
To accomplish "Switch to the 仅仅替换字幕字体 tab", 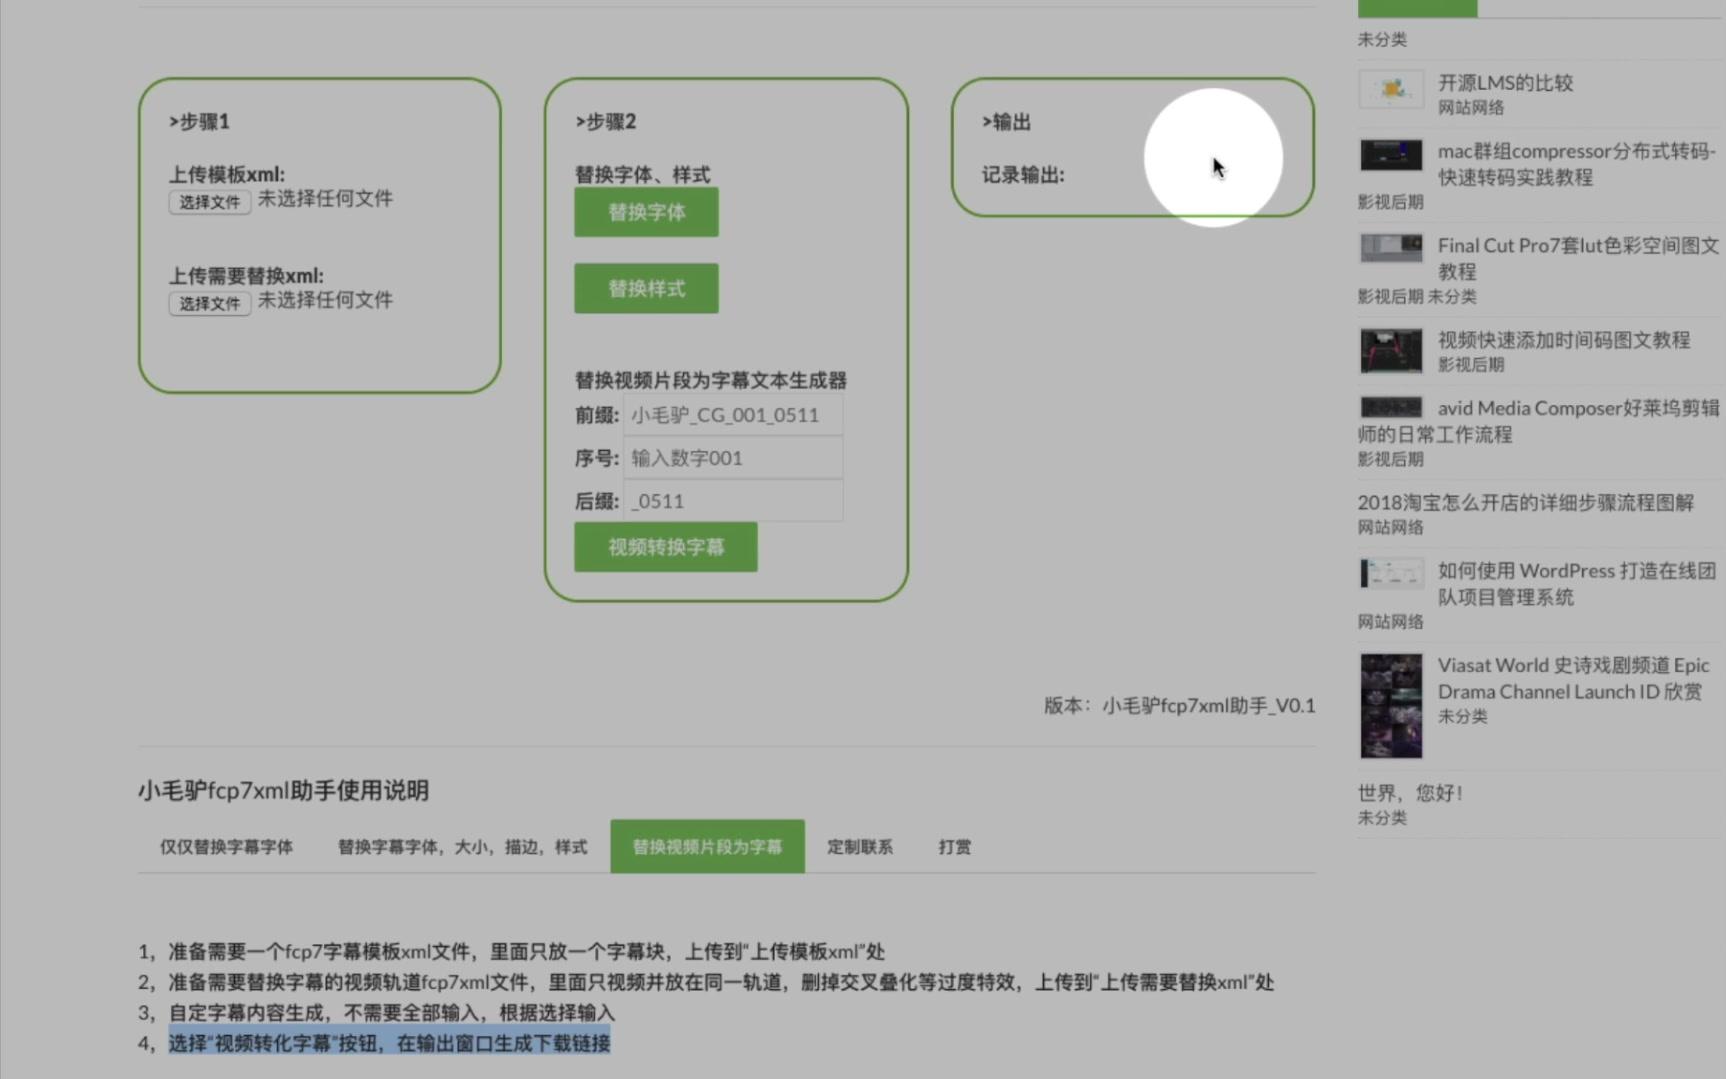I will coord(225,846).
